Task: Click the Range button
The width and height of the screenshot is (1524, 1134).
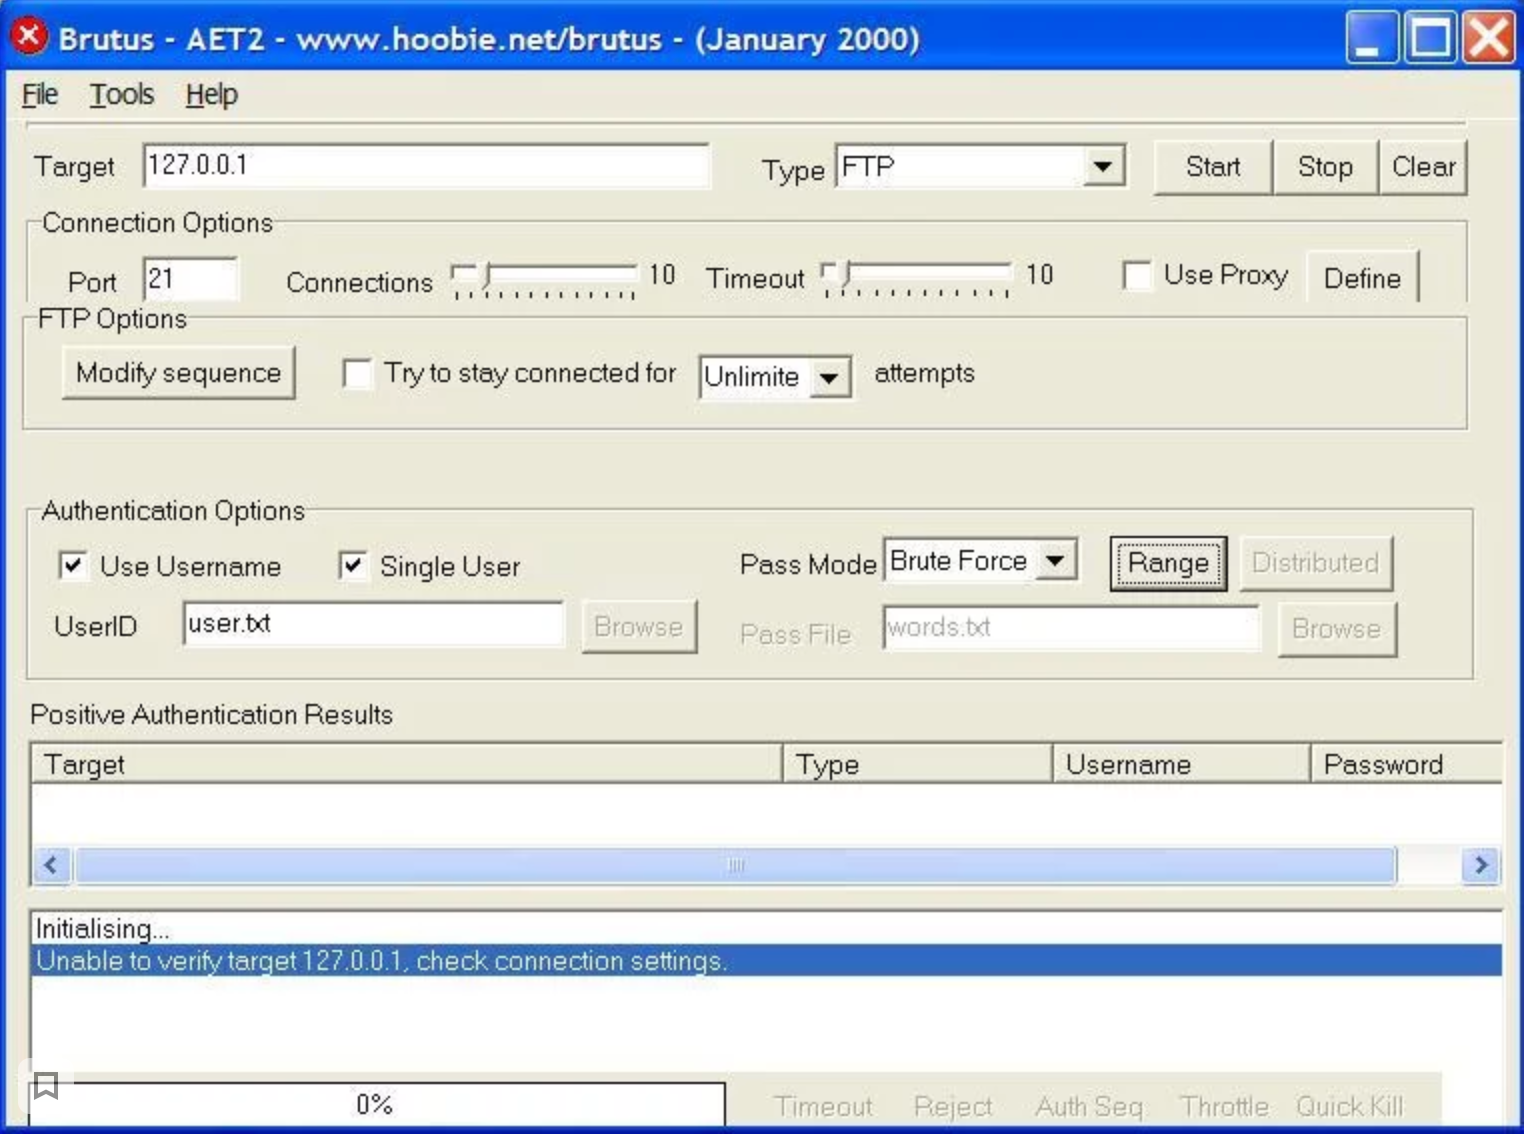Action: pyautogui.click(x=1168, y=563)
